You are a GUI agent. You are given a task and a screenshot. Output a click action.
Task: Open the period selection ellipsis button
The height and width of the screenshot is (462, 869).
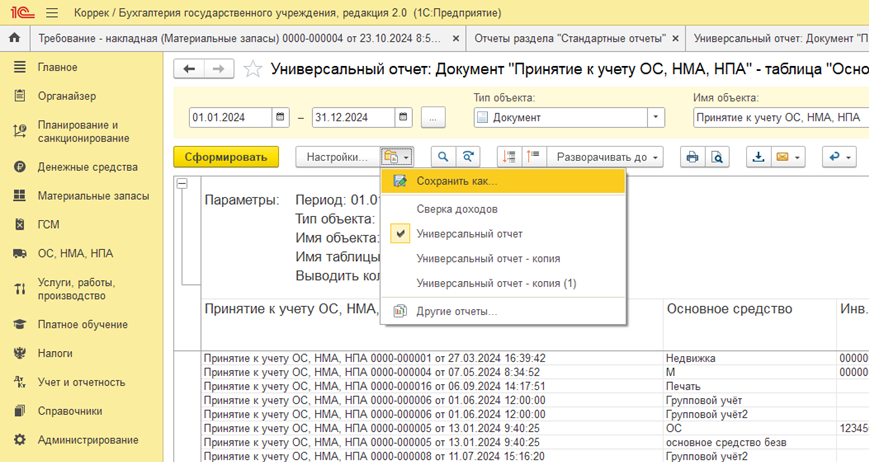point(433,117)
